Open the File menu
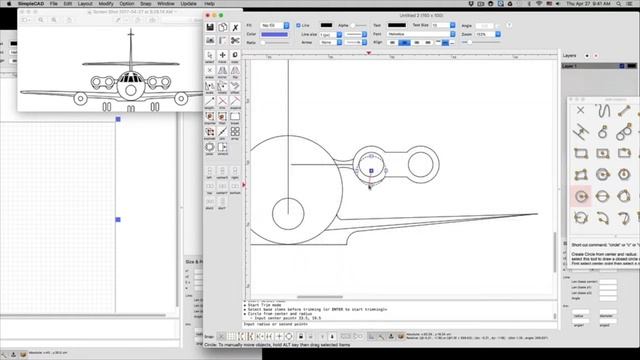The image size is (640, 360). point(53,3)
